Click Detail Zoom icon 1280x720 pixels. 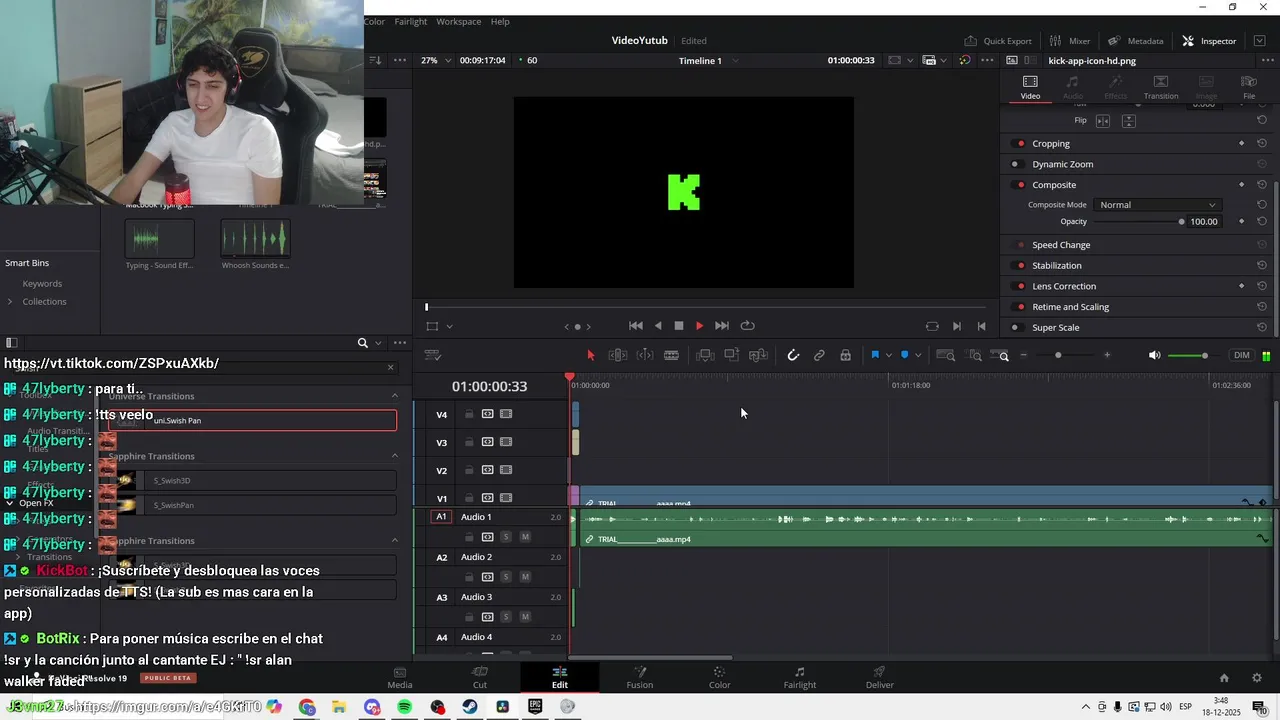973,355
